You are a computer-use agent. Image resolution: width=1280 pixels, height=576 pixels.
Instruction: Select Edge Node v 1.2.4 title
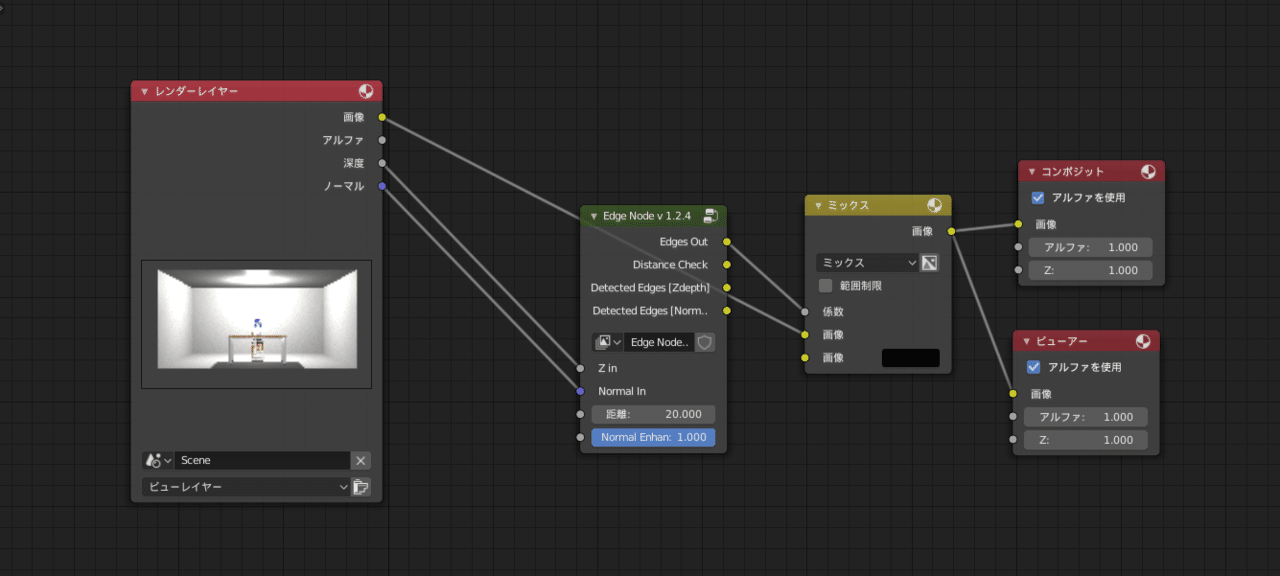point(646,216)
